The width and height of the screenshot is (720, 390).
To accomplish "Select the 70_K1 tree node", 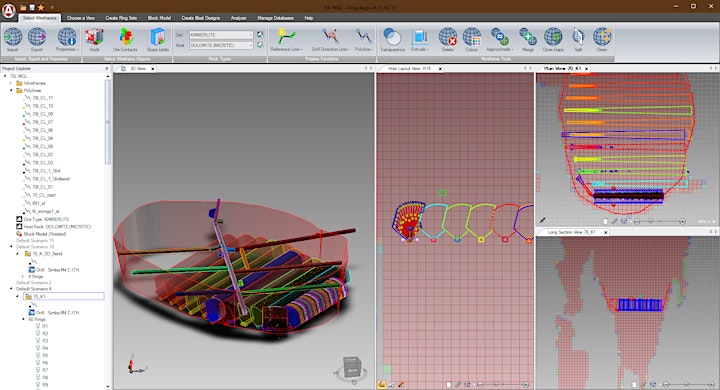I will pos(63,297).
